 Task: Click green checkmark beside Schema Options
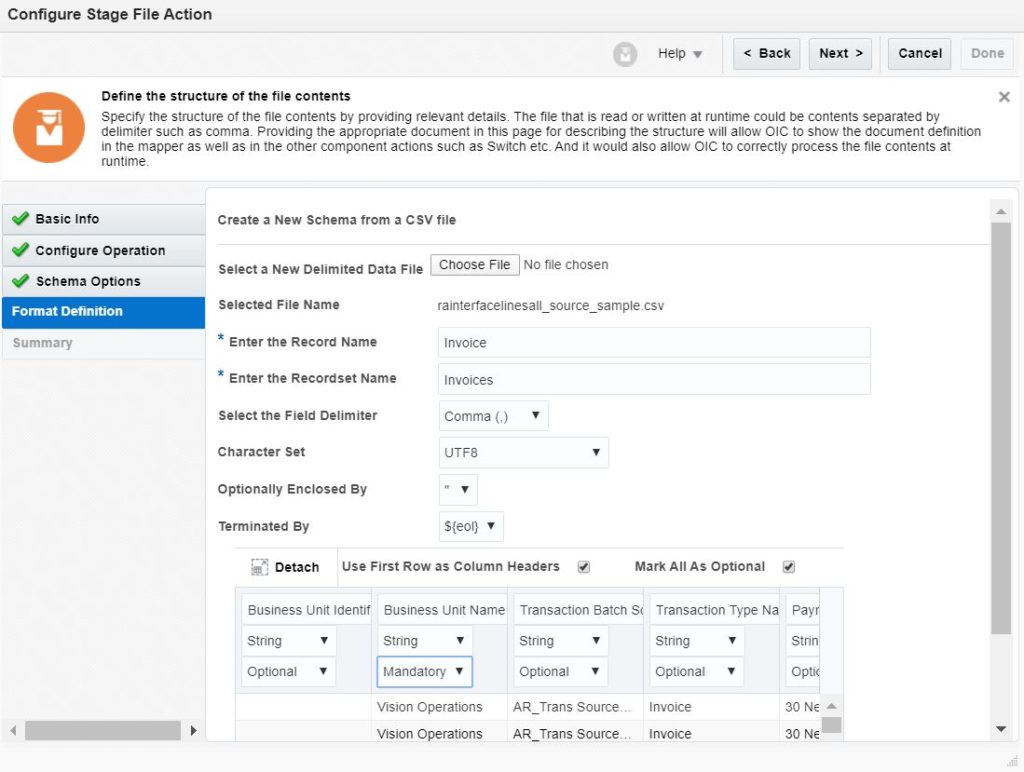20,281
